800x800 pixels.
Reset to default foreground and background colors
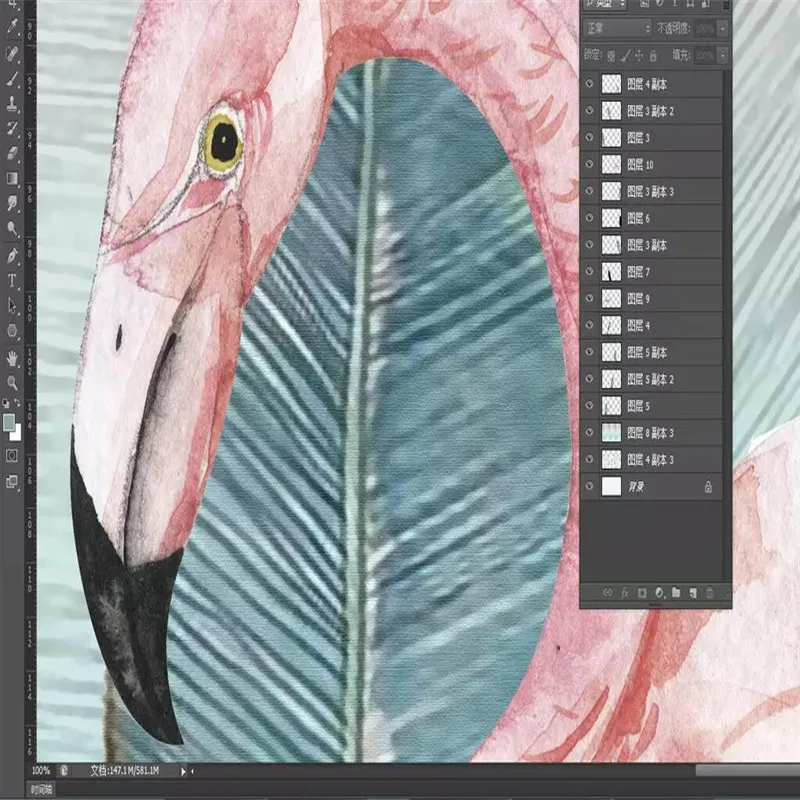(x=6, y=403)
